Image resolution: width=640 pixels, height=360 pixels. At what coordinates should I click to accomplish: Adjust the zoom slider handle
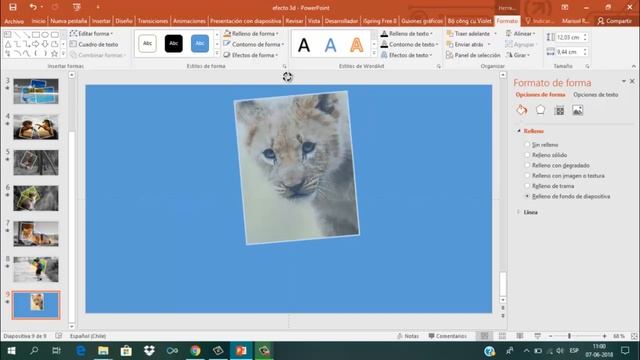569,336
